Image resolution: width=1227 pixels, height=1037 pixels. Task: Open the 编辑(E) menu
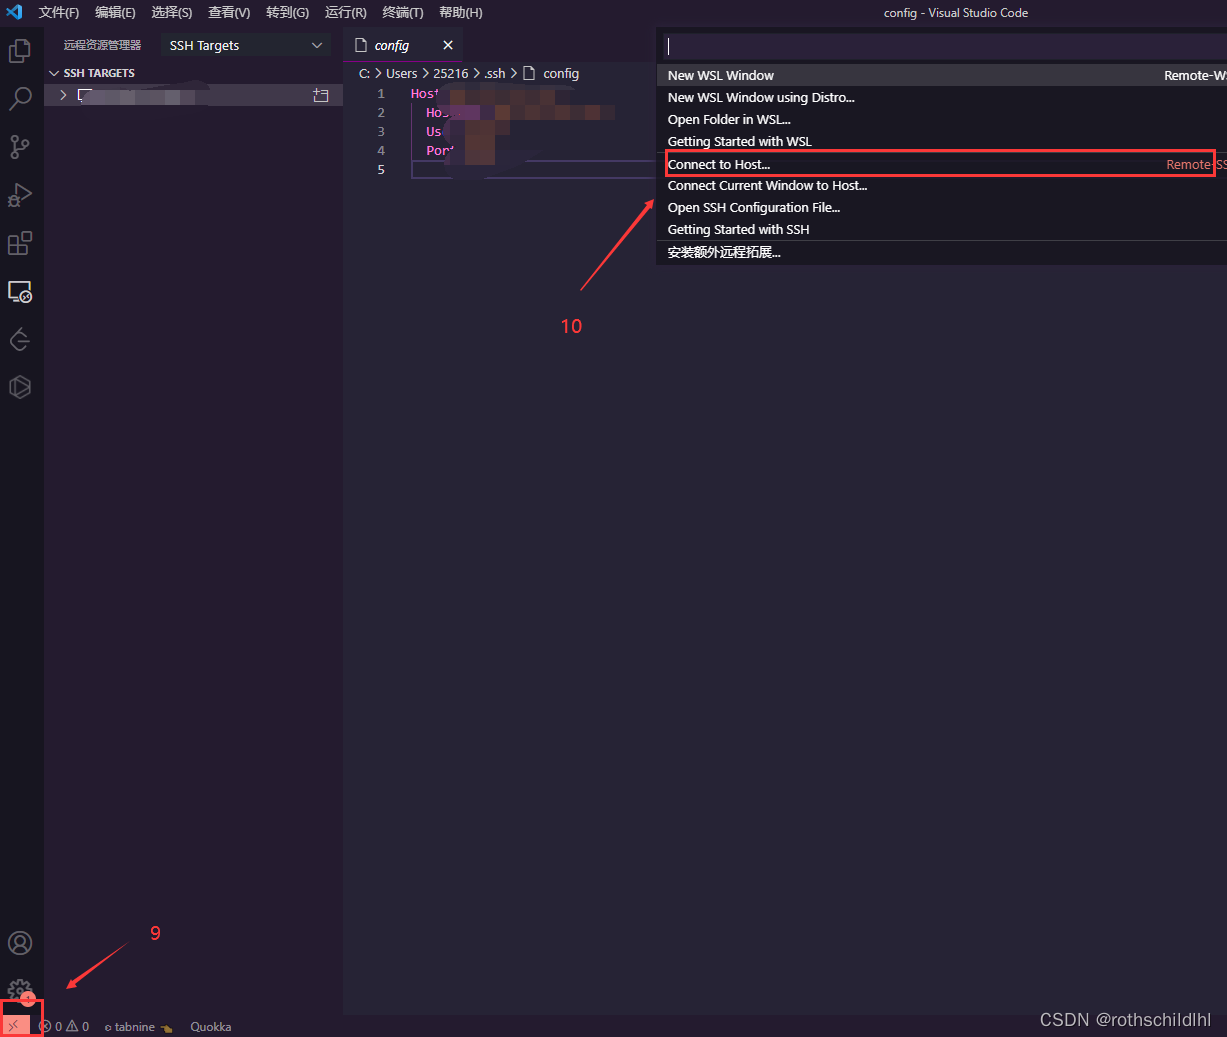coord(115,12)
